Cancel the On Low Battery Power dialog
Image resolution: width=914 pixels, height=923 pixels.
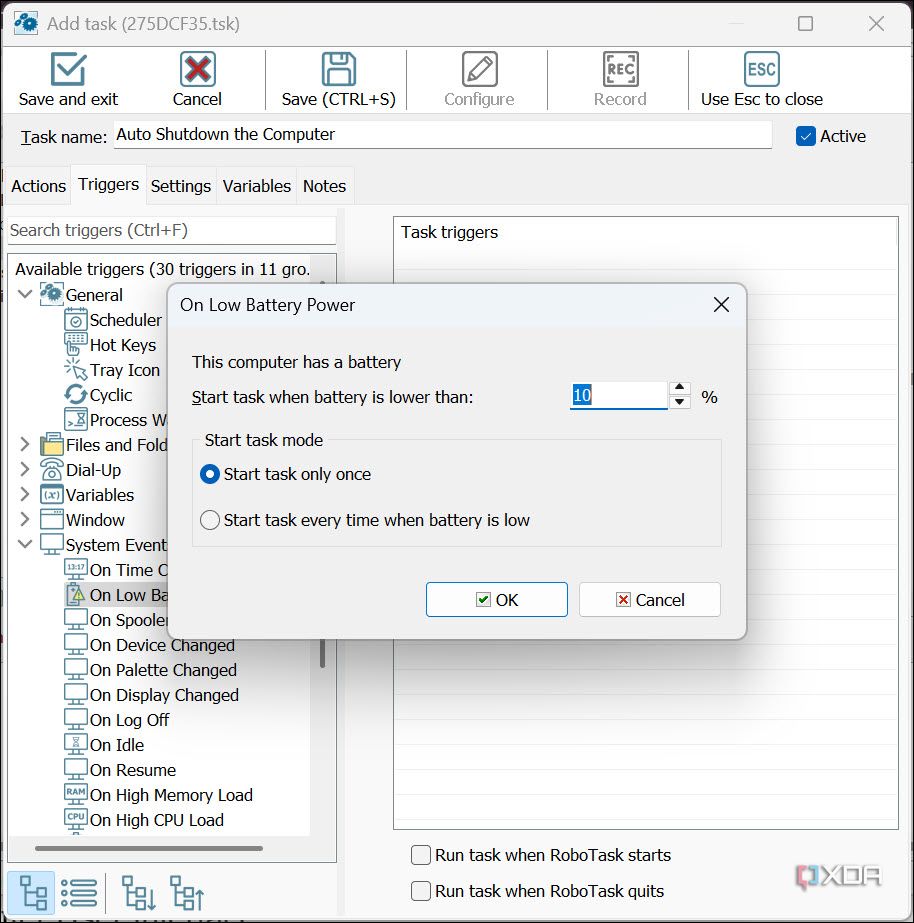coord(649,600)
